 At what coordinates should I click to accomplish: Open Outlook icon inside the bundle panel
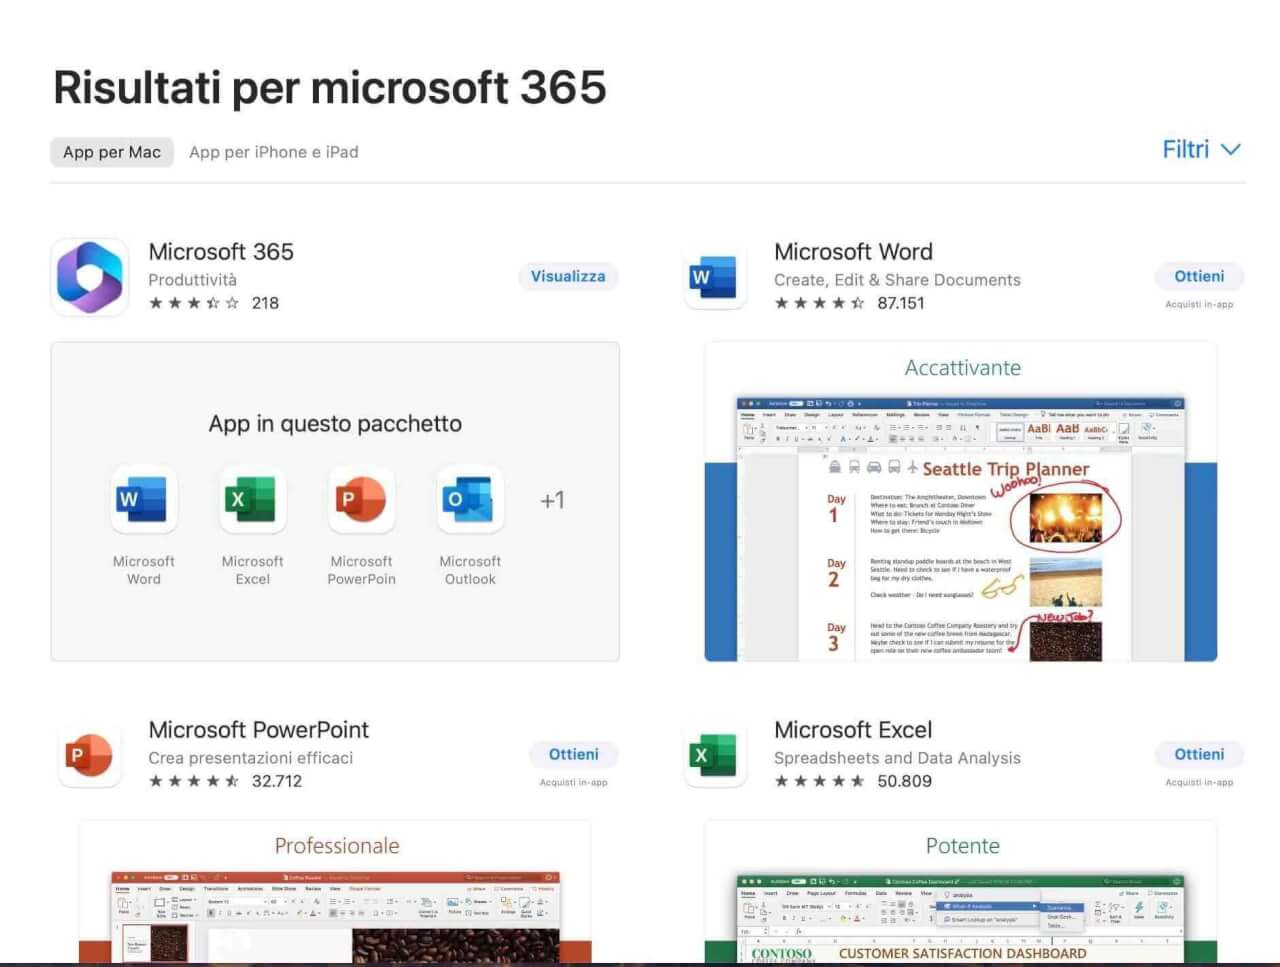[x=470, y=499]
